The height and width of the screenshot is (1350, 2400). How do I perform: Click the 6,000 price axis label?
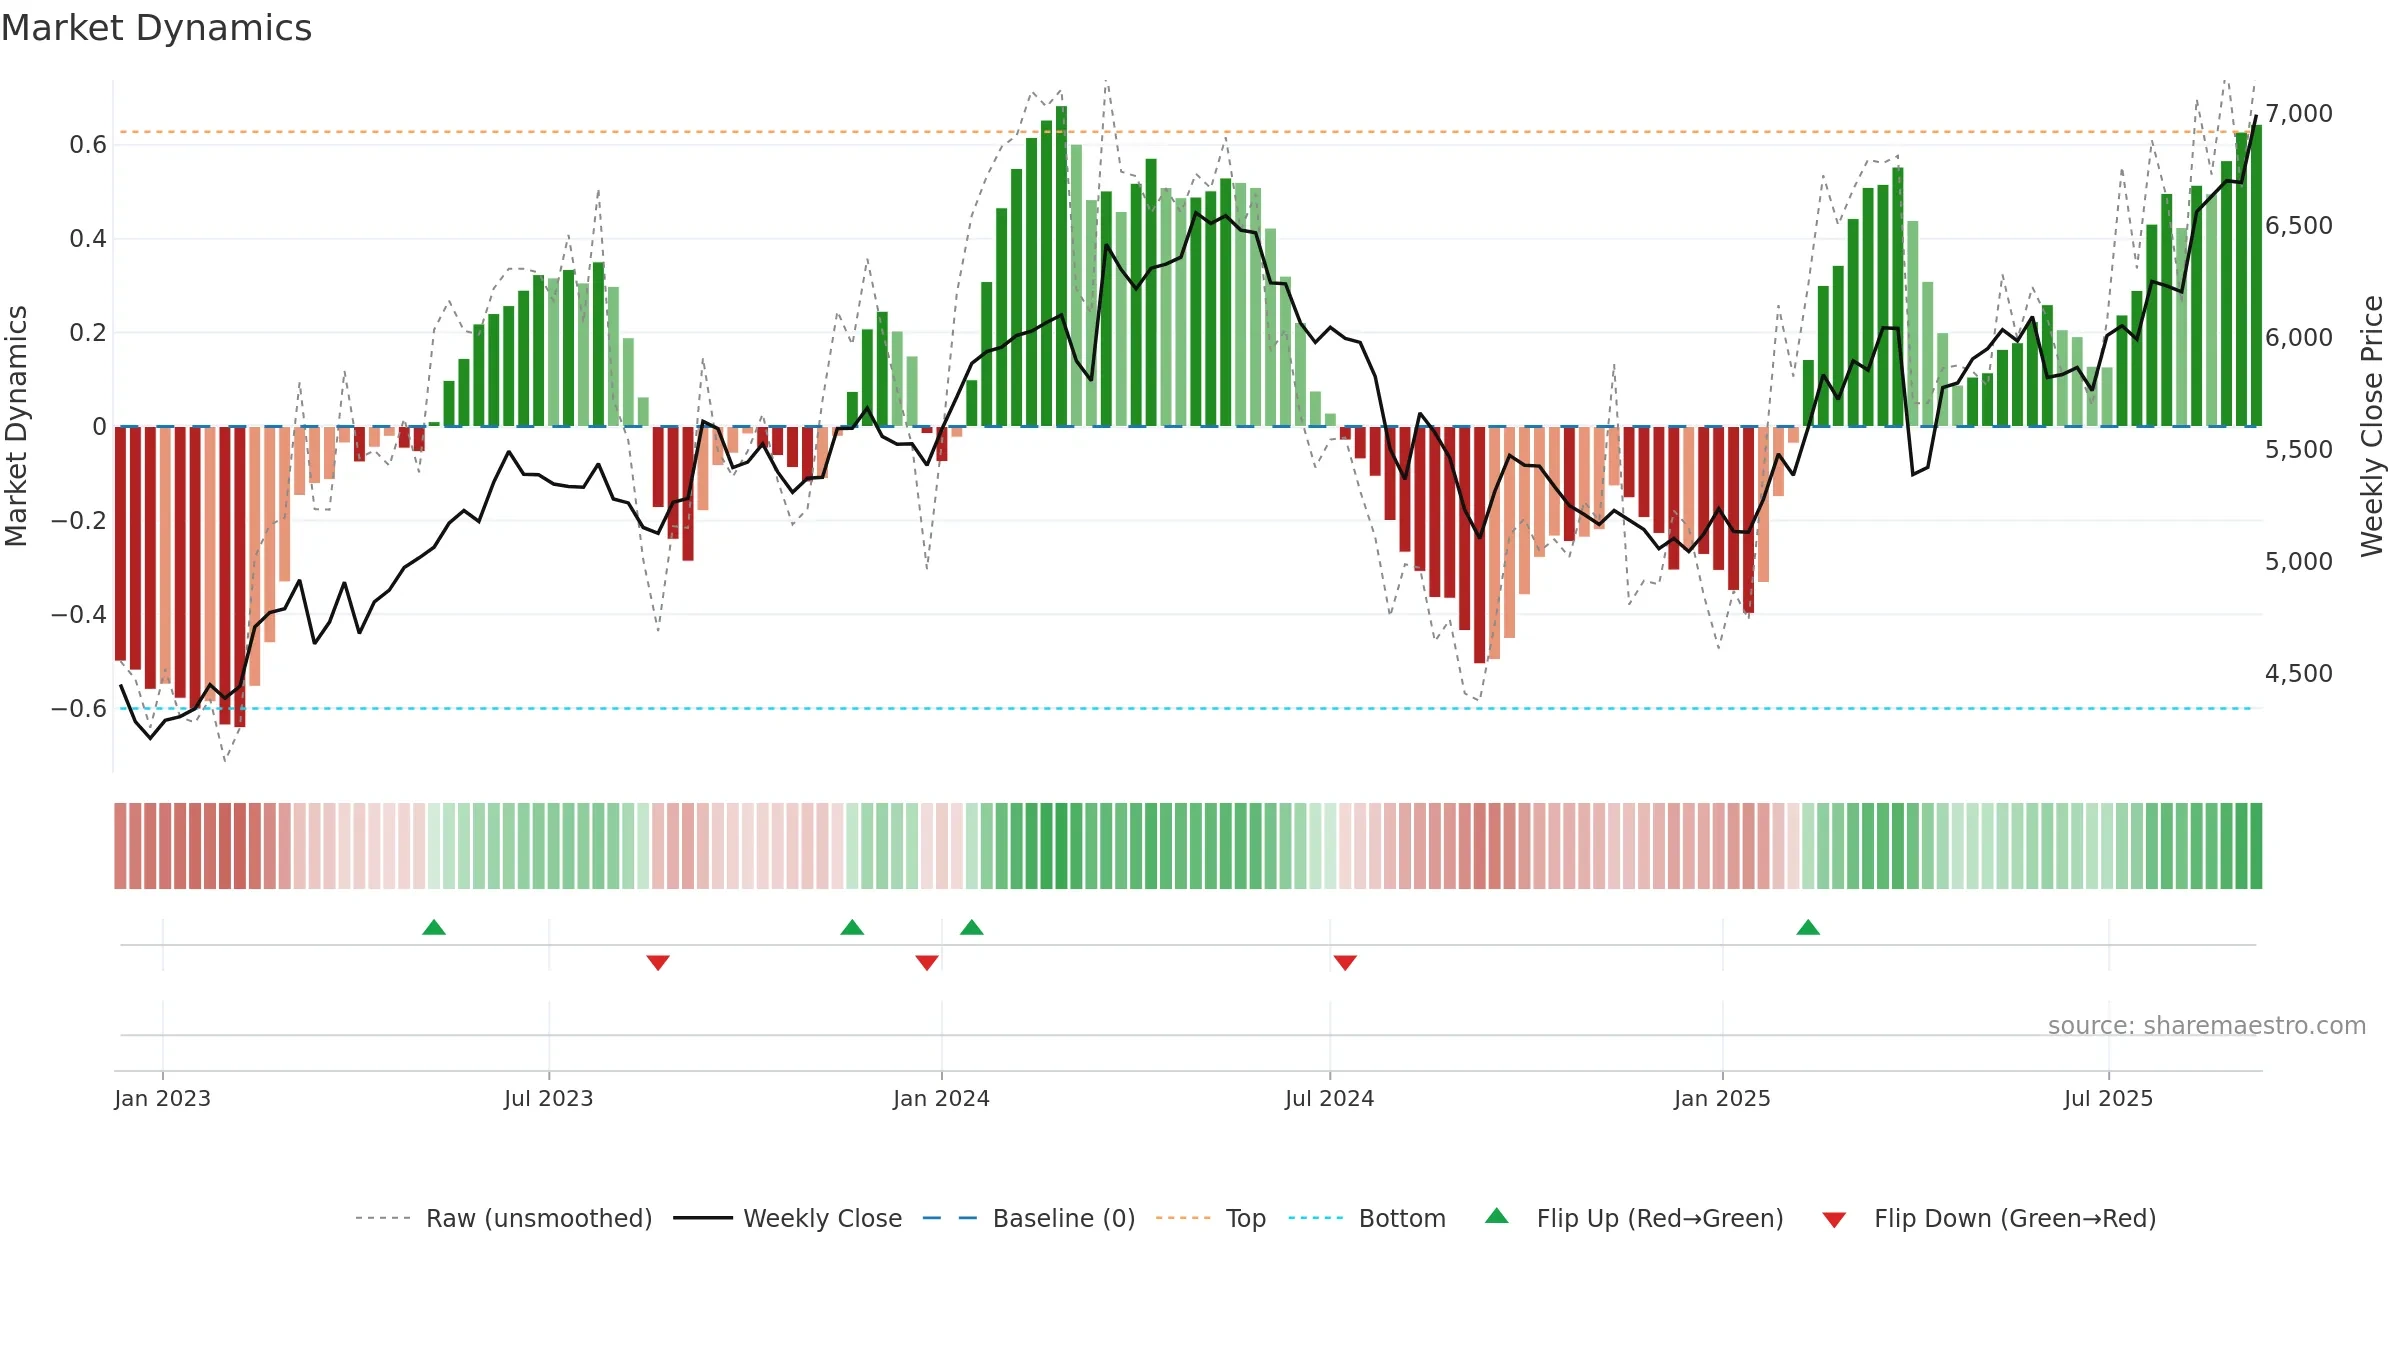click(2299, 337)
